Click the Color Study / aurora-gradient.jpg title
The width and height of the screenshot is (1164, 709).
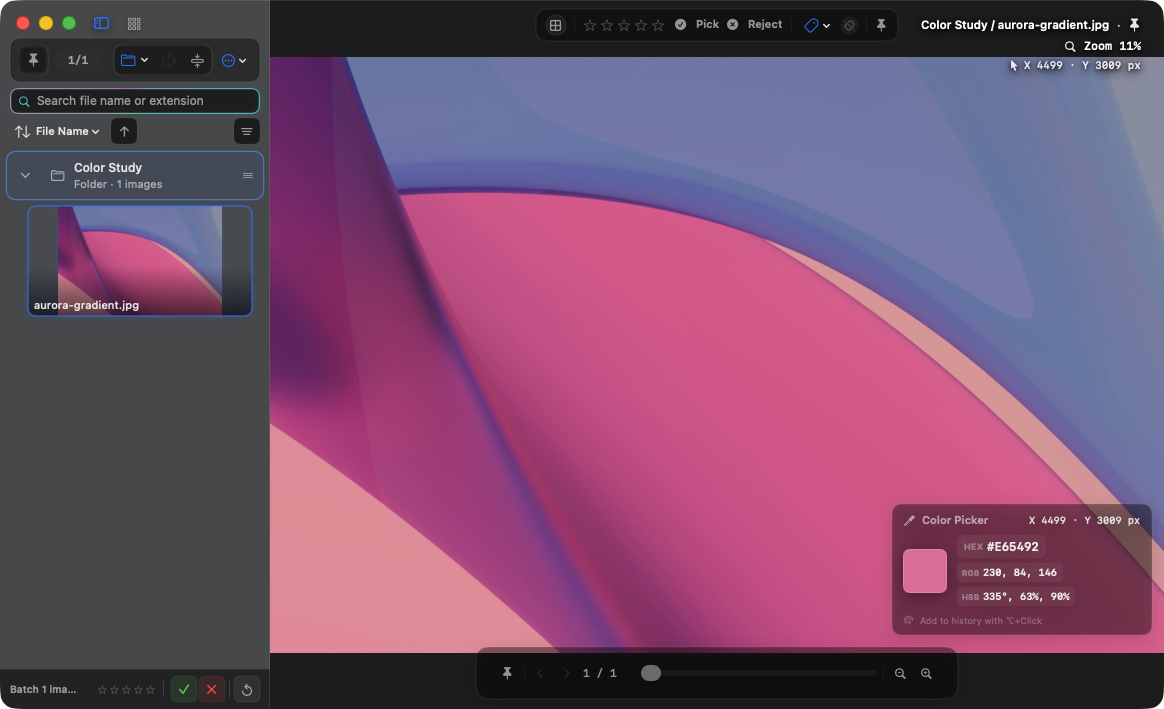click(x=1015, y=25)
